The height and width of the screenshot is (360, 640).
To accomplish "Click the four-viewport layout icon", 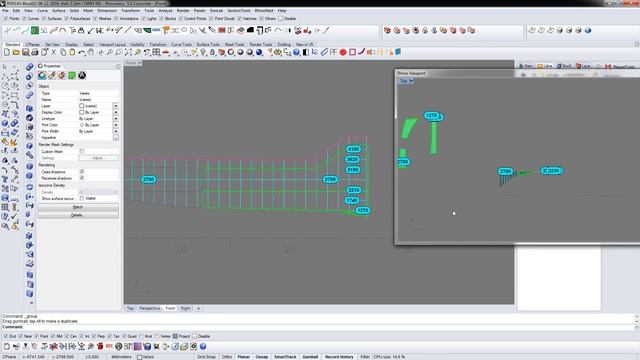I will click(x=156, y=52).
